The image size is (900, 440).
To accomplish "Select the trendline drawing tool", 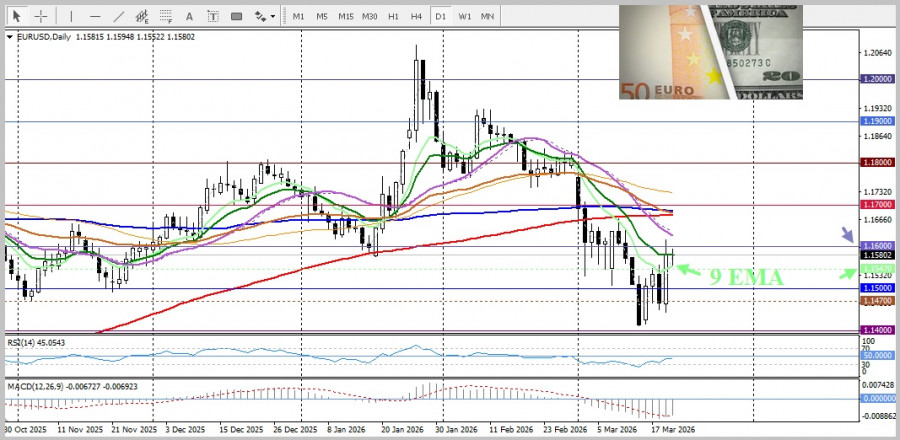I will pyautogui.click(x=119, y=16).
